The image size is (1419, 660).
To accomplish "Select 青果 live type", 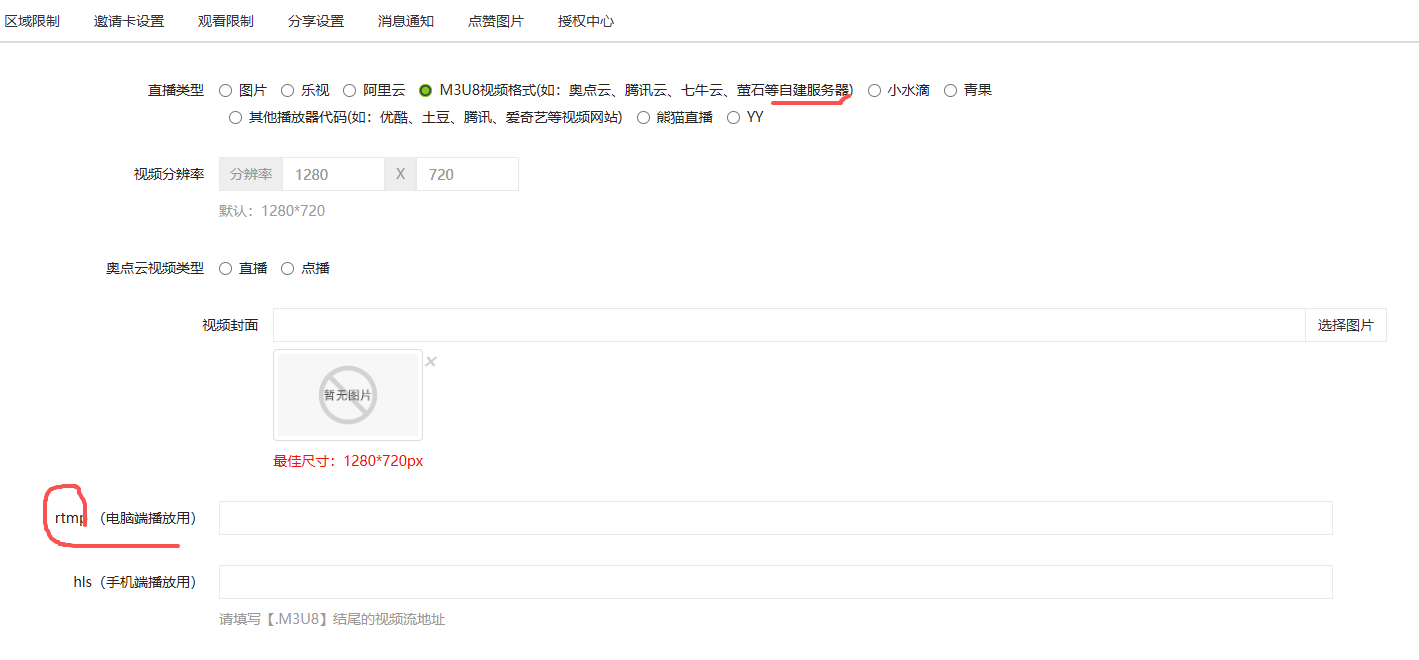I will (x=951, y=91).
